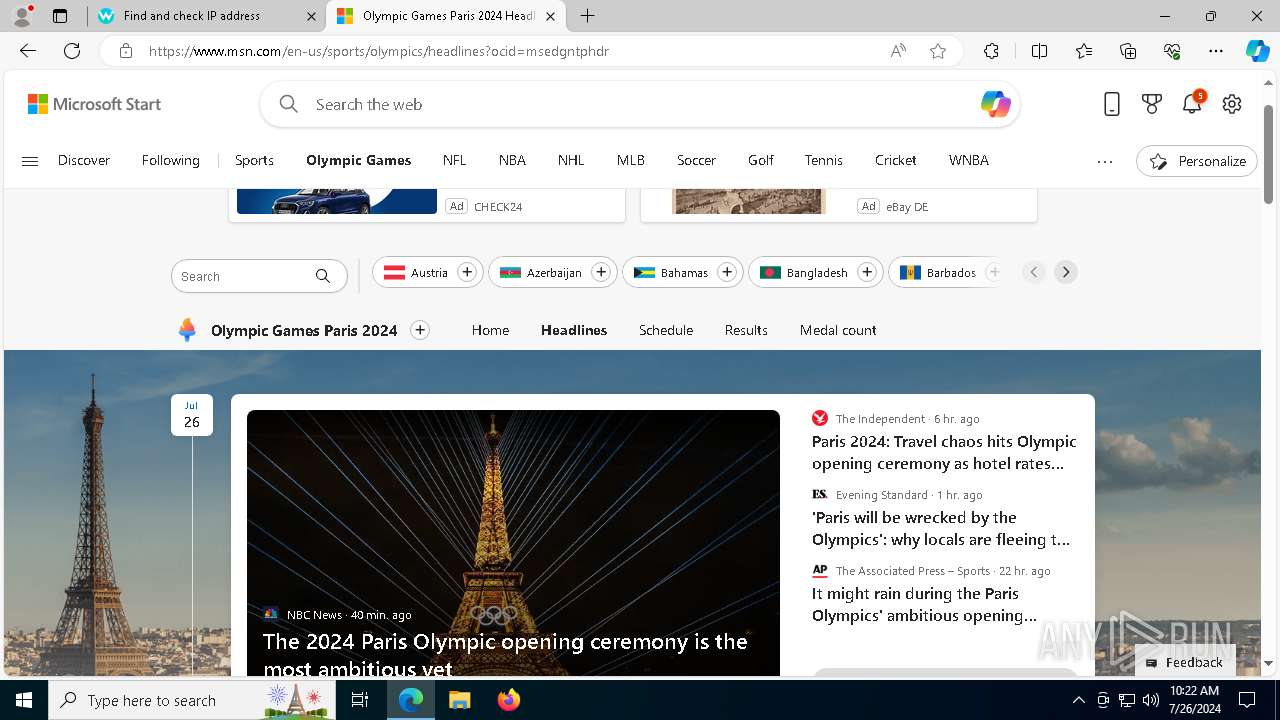Read Travel chaos hits Olympic opening article

(x=944, y=452)
